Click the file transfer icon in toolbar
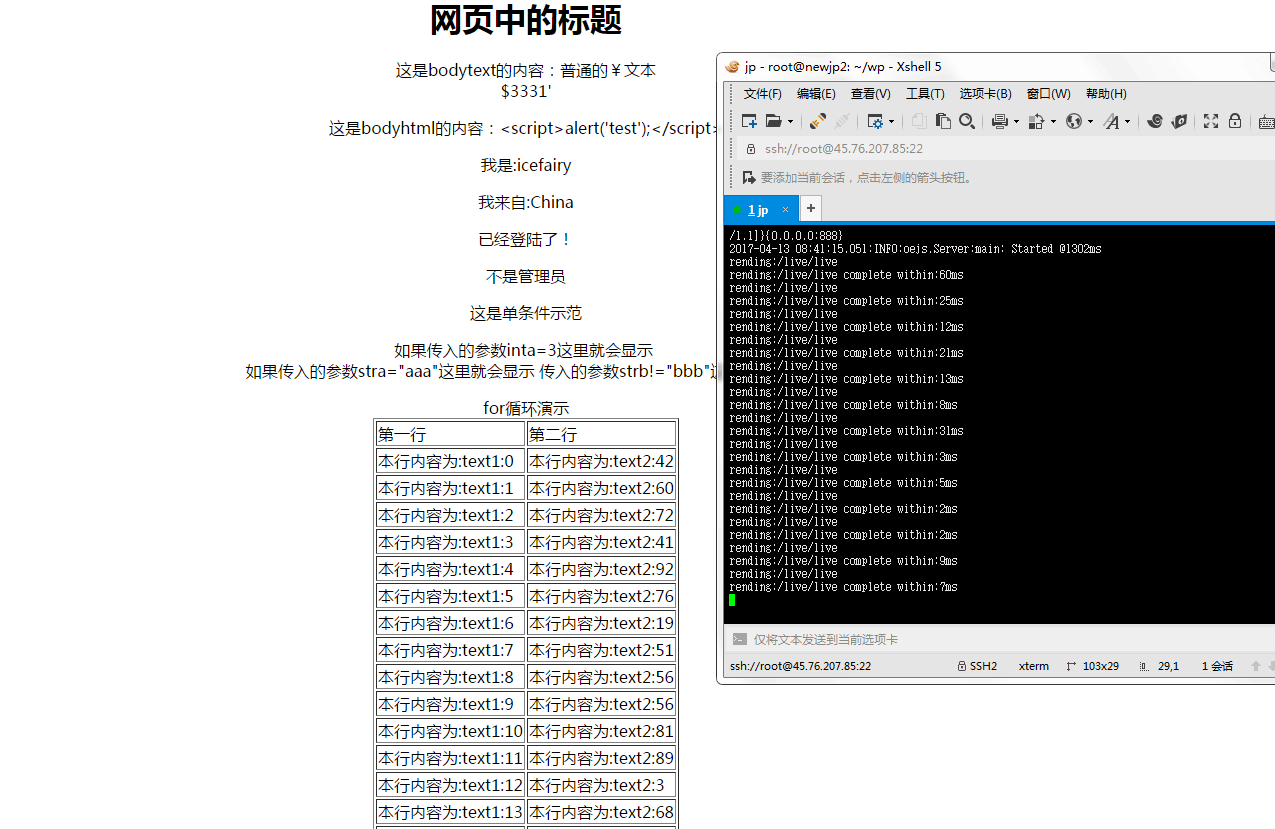This screenshot has width=1275, height=829. 1036,121
